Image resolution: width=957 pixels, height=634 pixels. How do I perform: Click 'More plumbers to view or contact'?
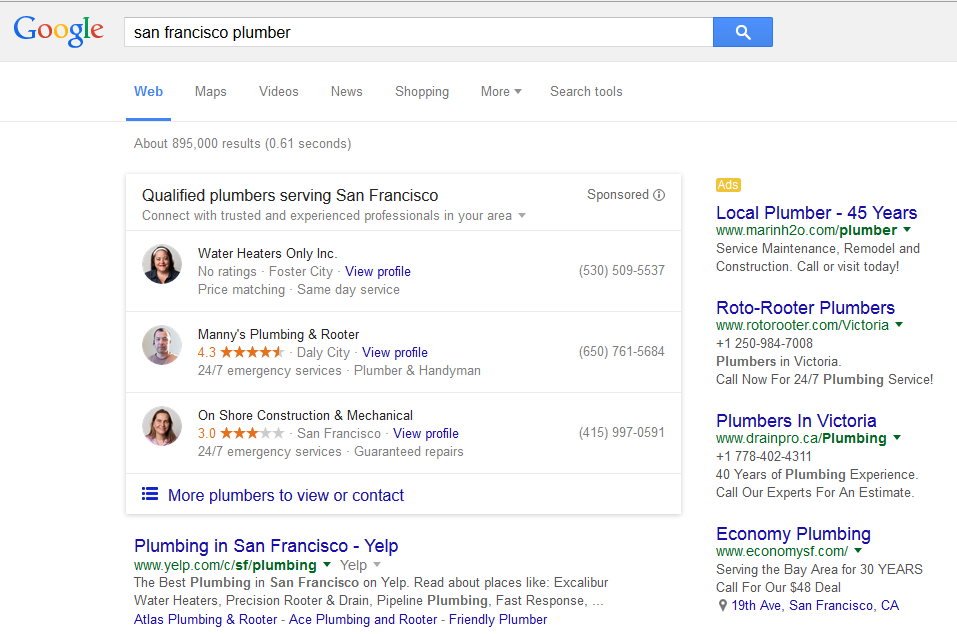(x=286, y=495)
